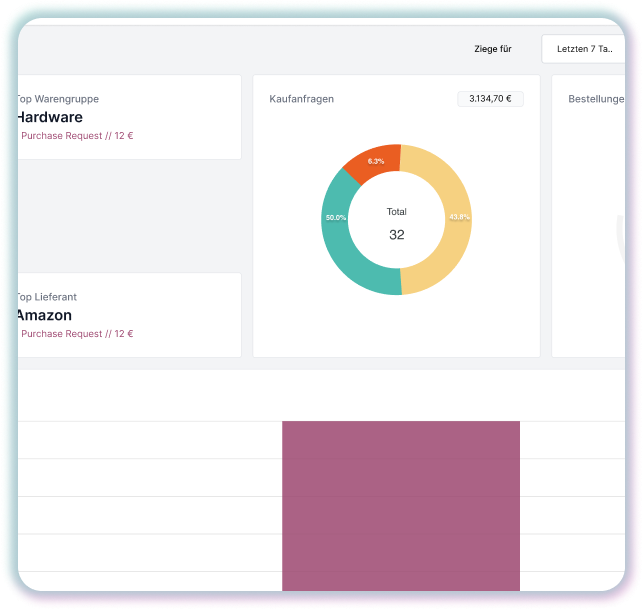Click the number 32 in donut center

(x=396, y=235)
